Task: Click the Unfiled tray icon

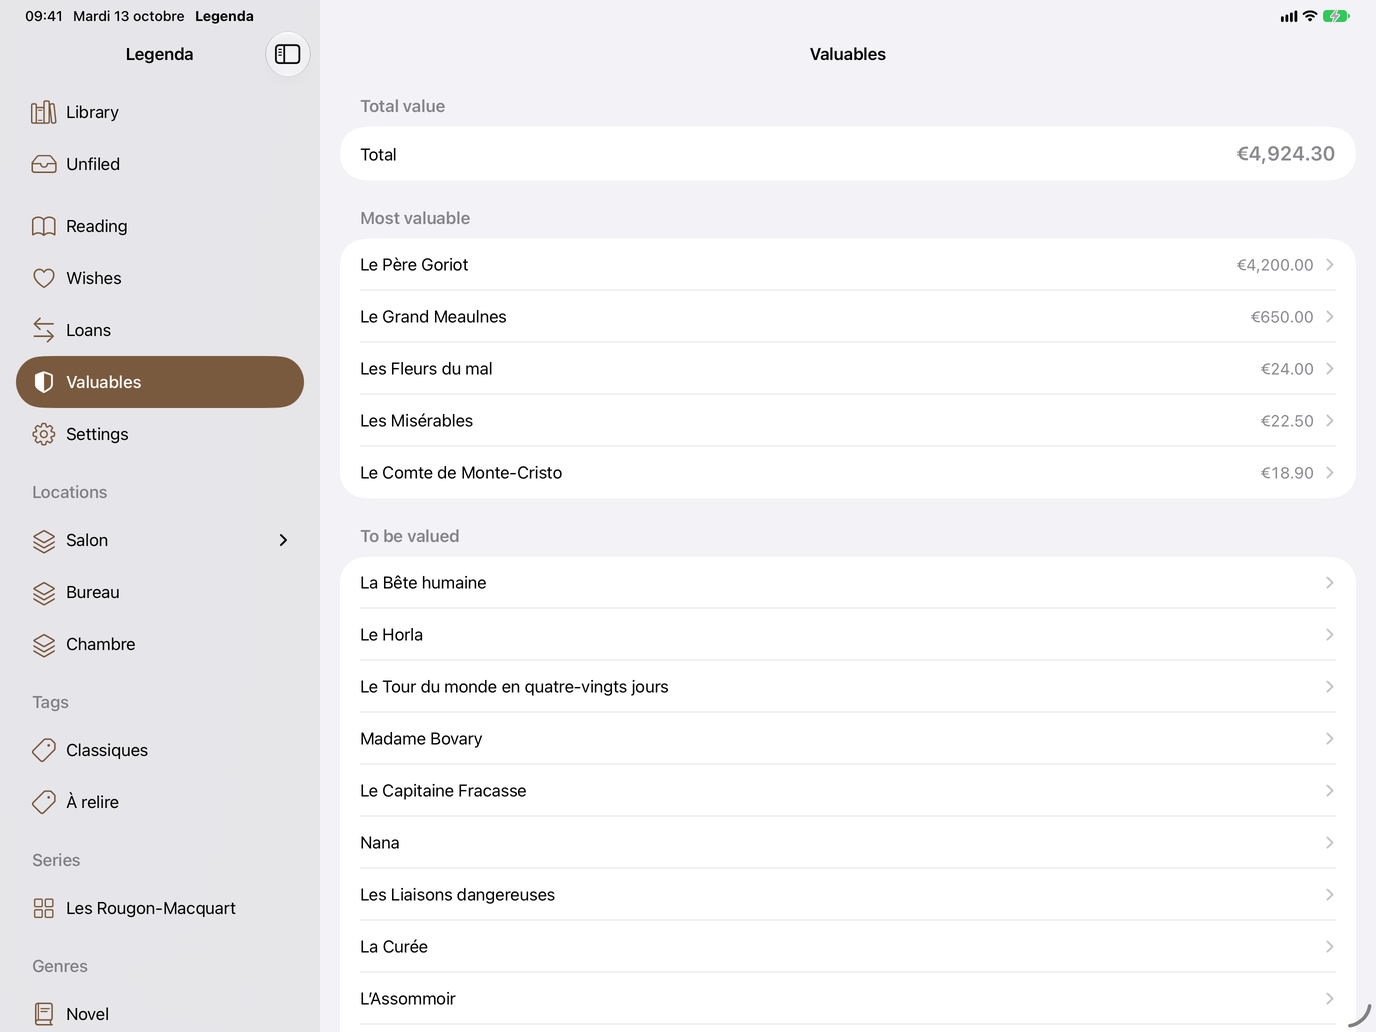Action: (44, 164)
